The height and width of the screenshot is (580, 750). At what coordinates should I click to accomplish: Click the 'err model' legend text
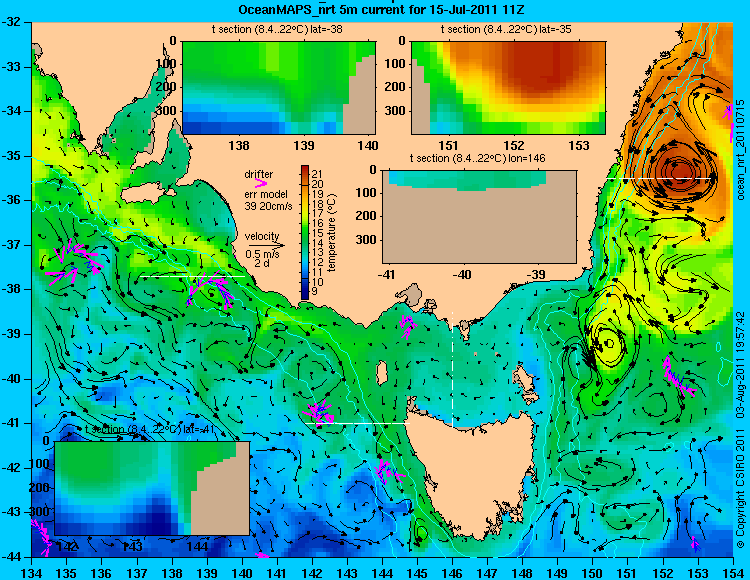(266, 194)
